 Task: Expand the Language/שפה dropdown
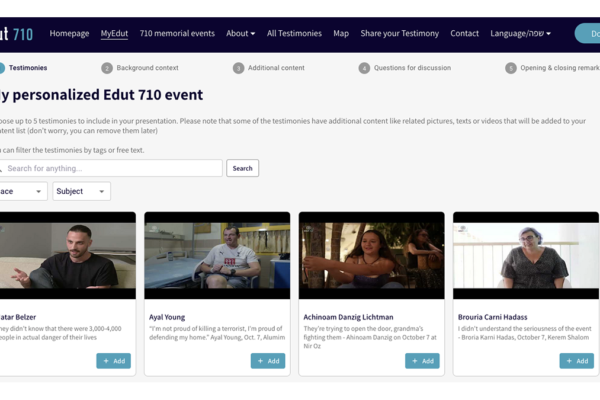coord(520,34)
